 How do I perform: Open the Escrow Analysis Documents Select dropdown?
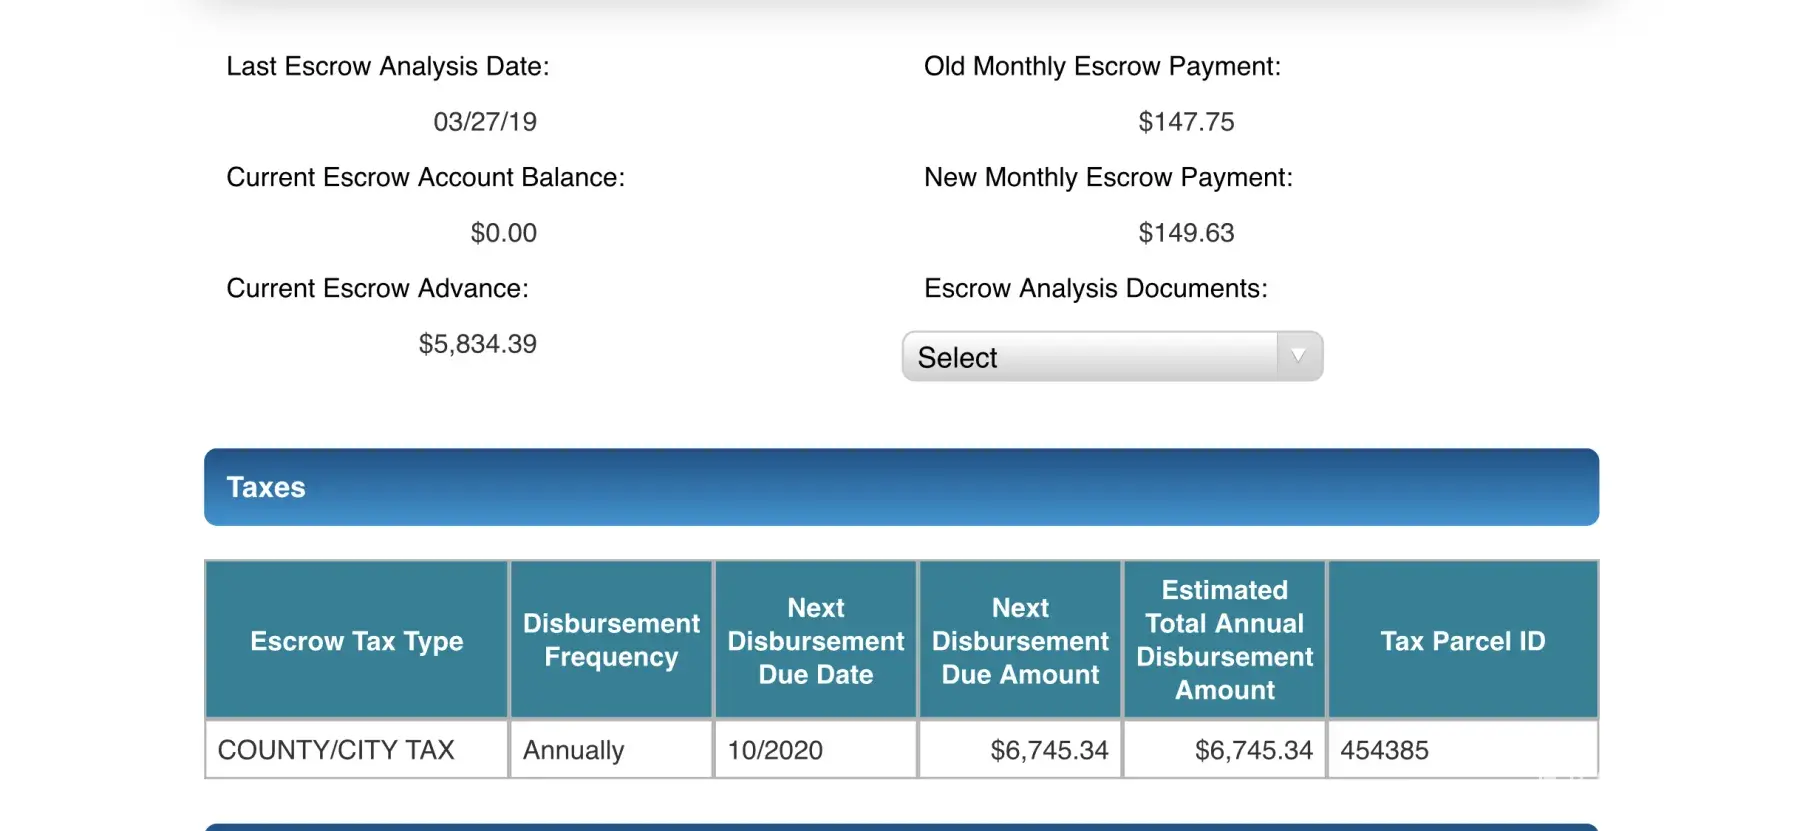(1090, 357)
